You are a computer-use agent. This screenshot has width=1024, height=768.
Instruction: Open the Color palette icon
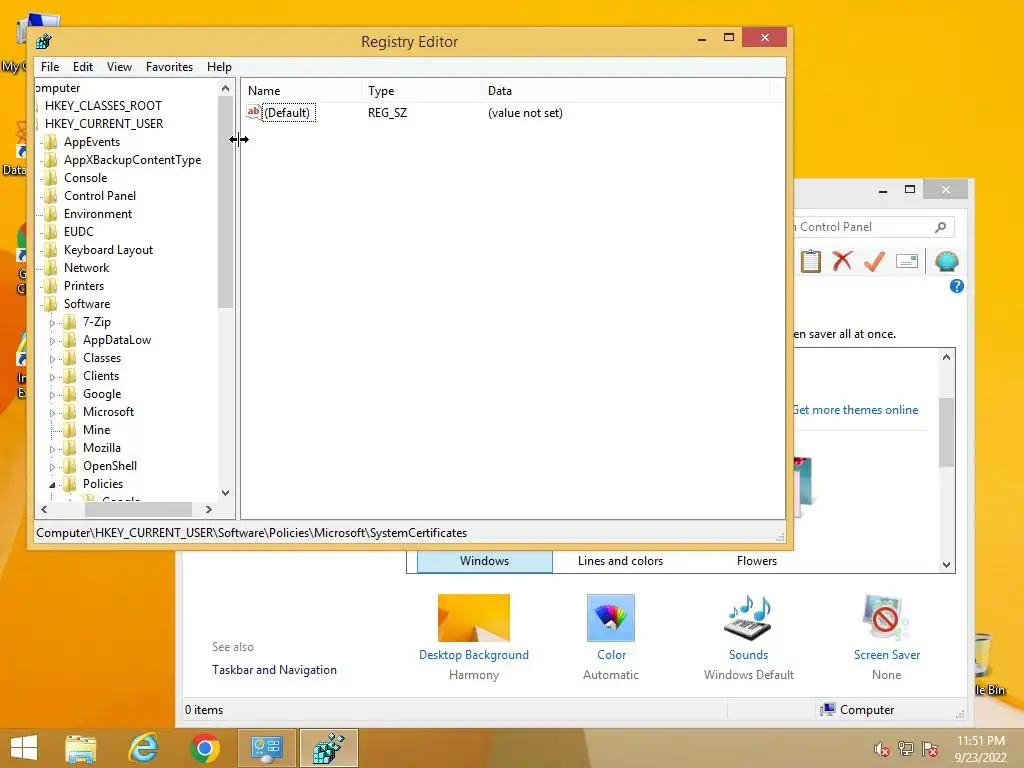click(611, 618)
